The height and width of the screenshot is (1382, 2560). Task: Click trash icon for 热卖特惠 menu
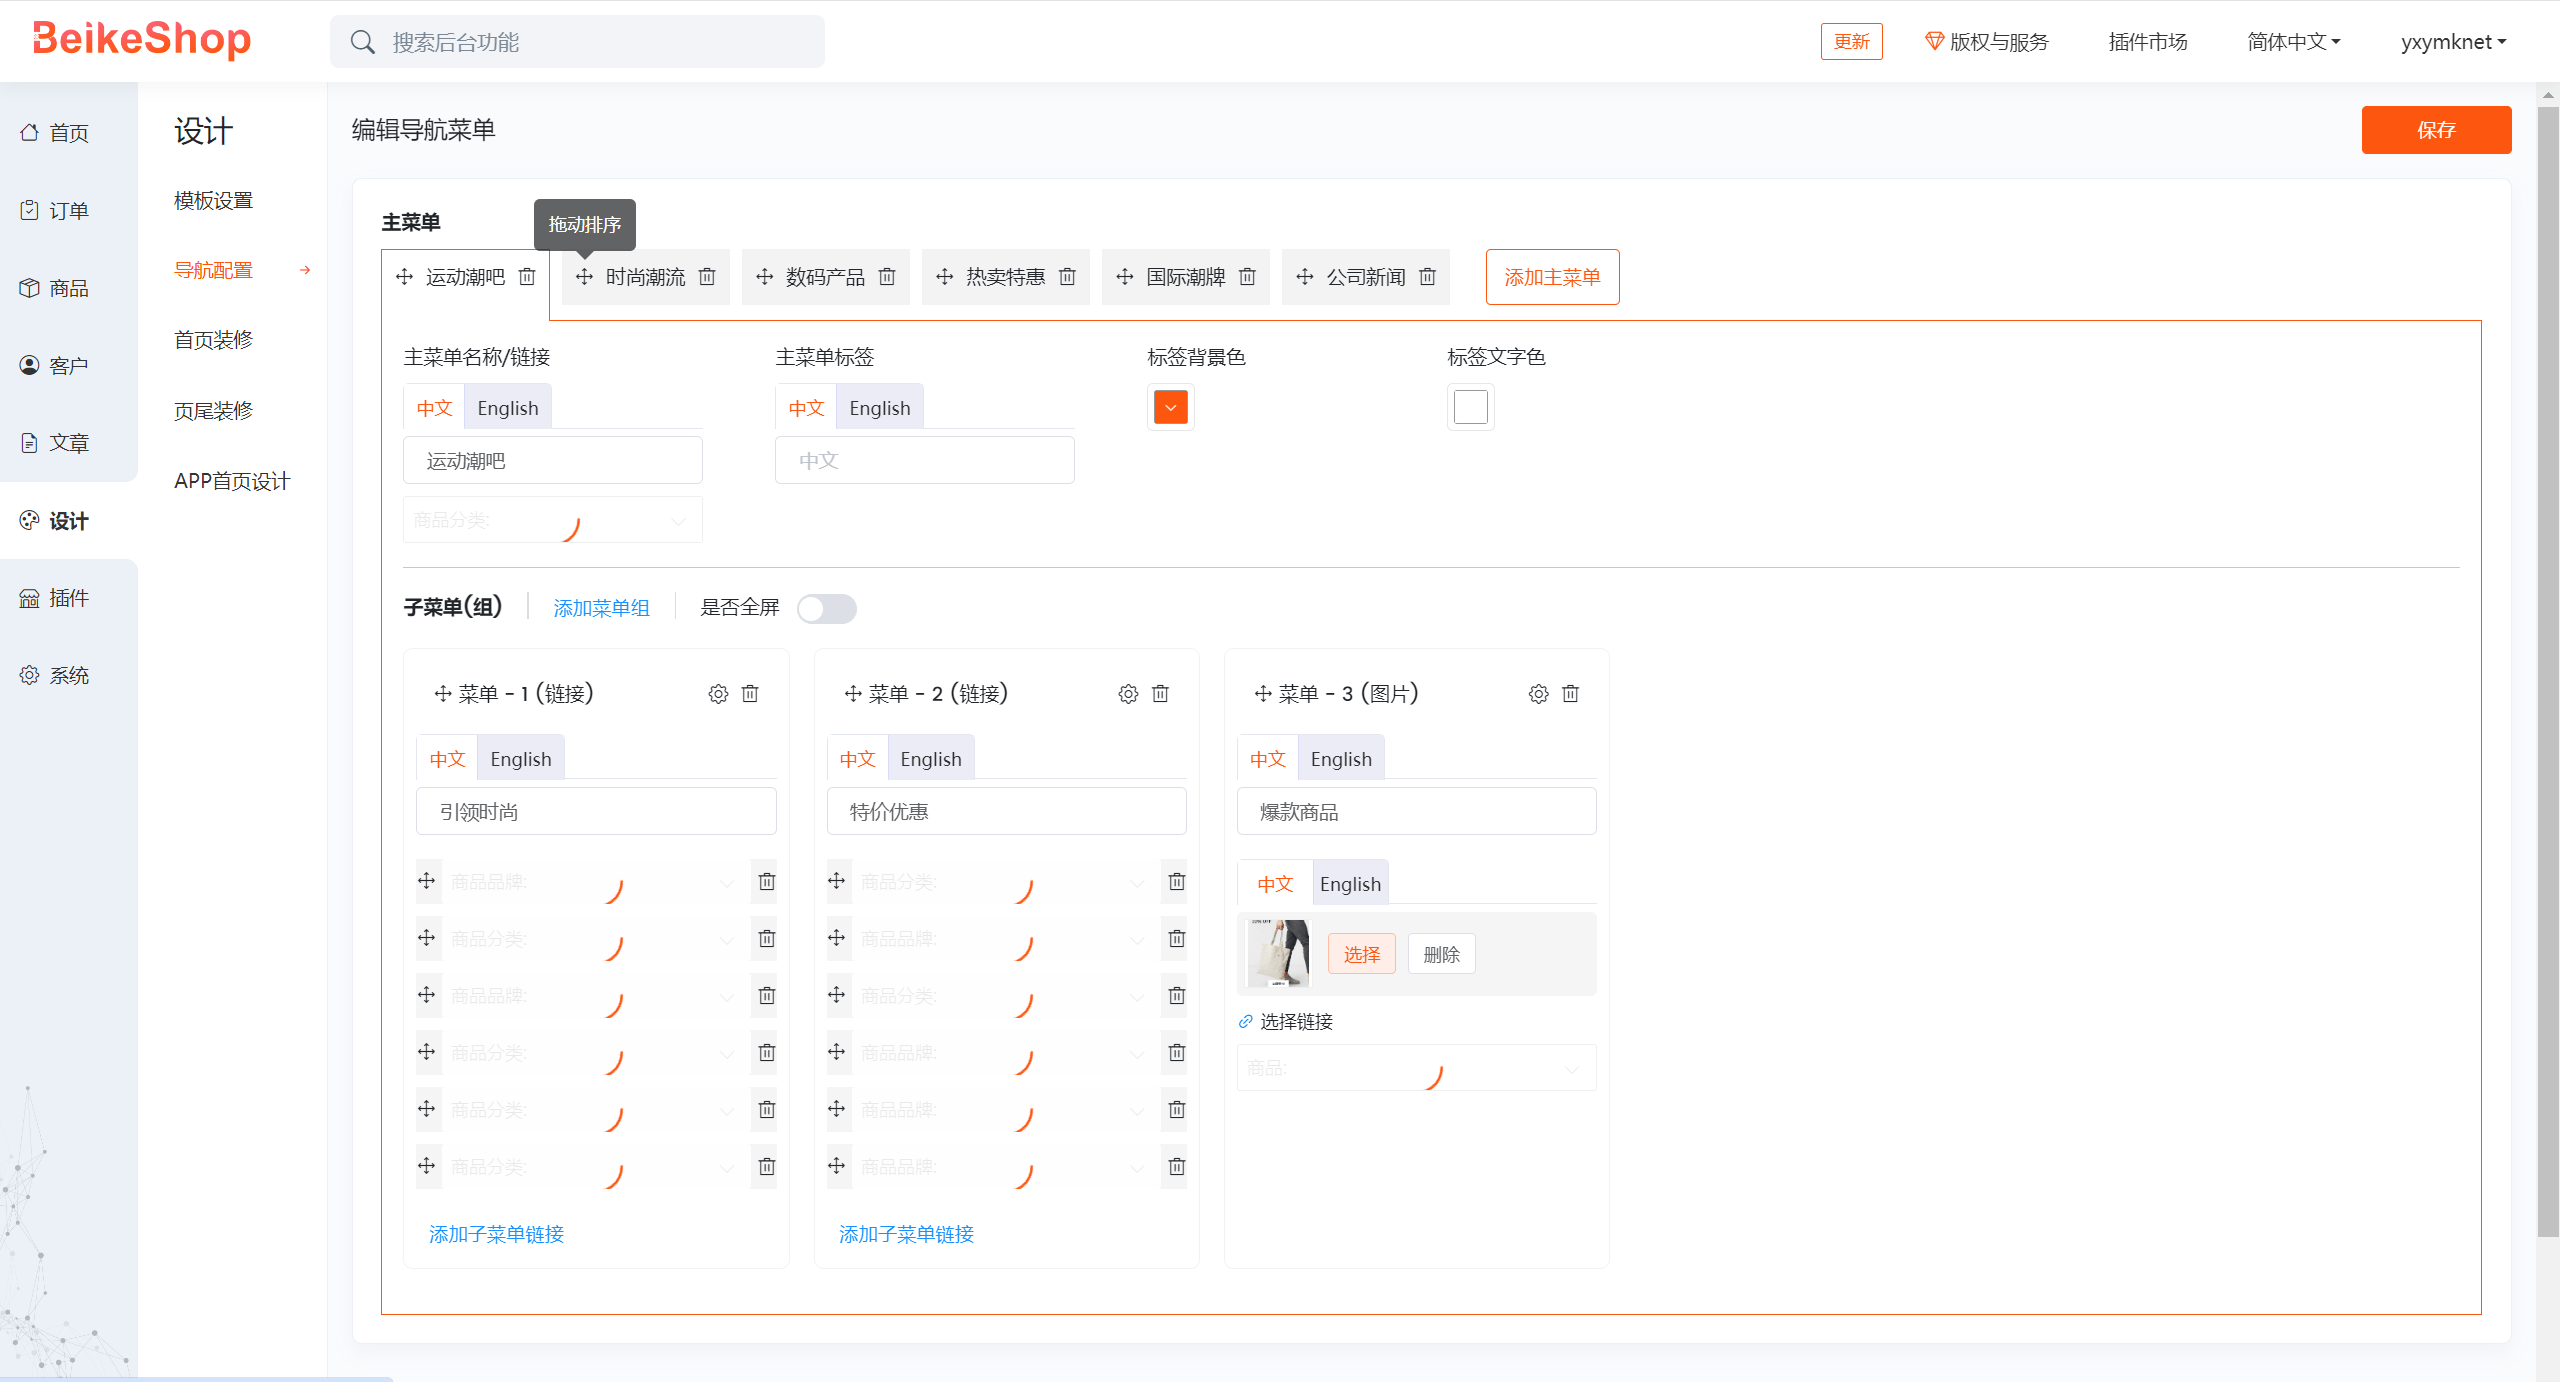[x=1067, y=277]
